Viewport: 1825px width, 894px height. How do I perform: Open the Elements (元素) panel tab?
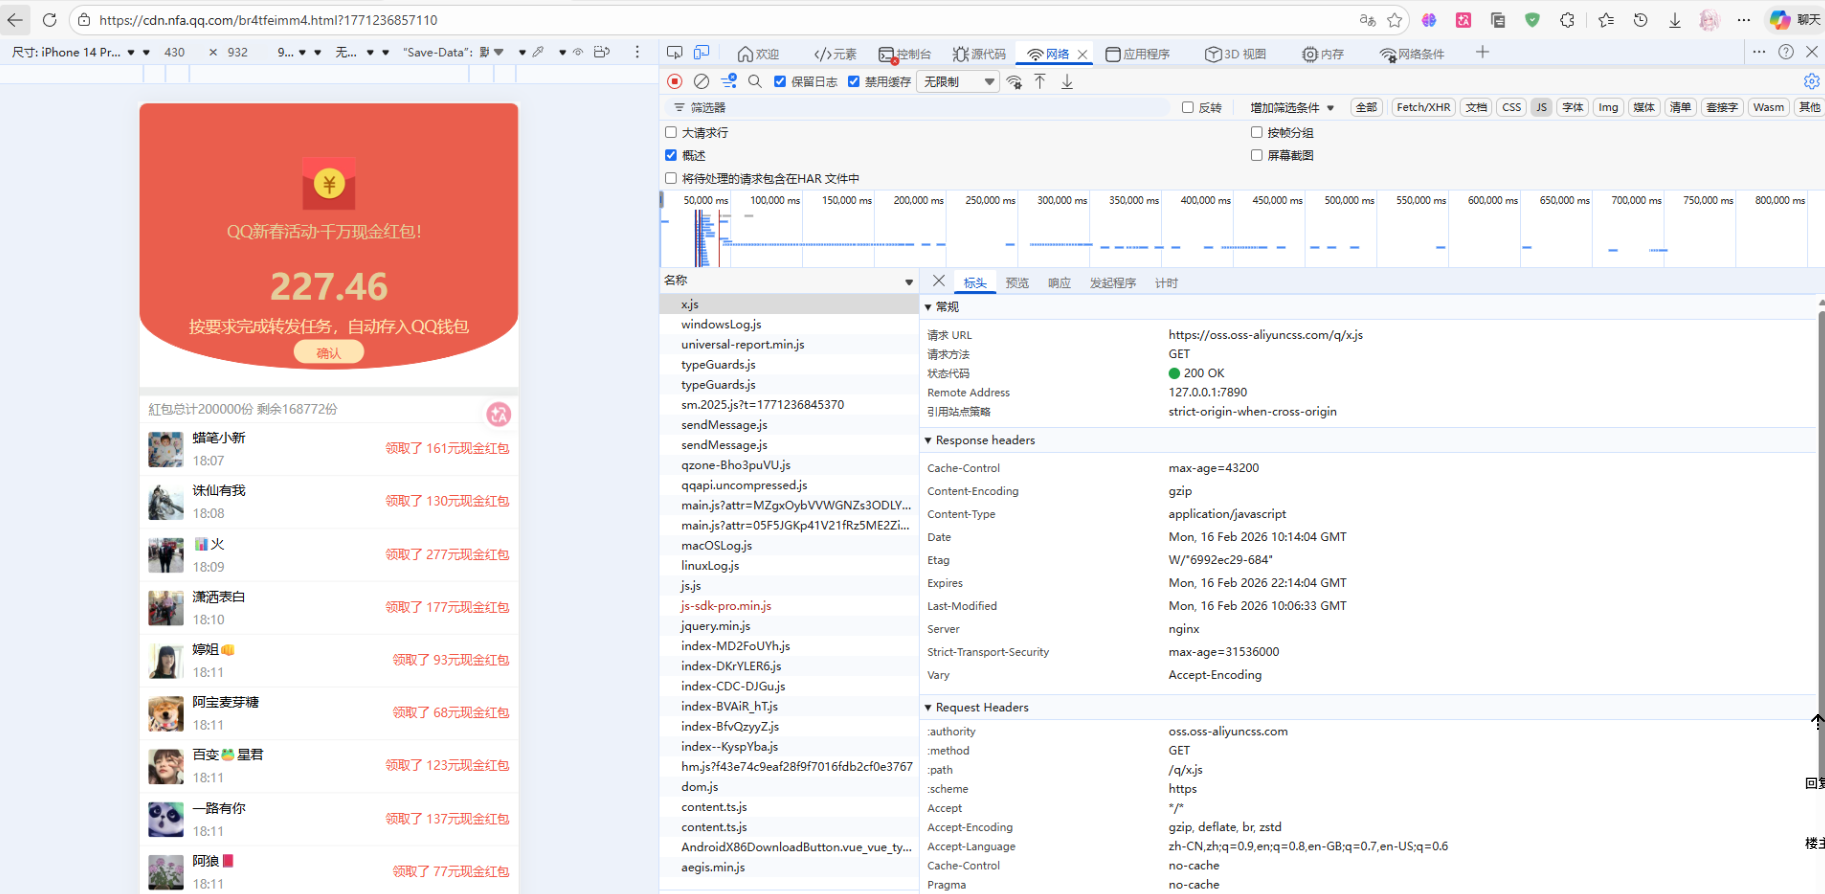point(835,54)
